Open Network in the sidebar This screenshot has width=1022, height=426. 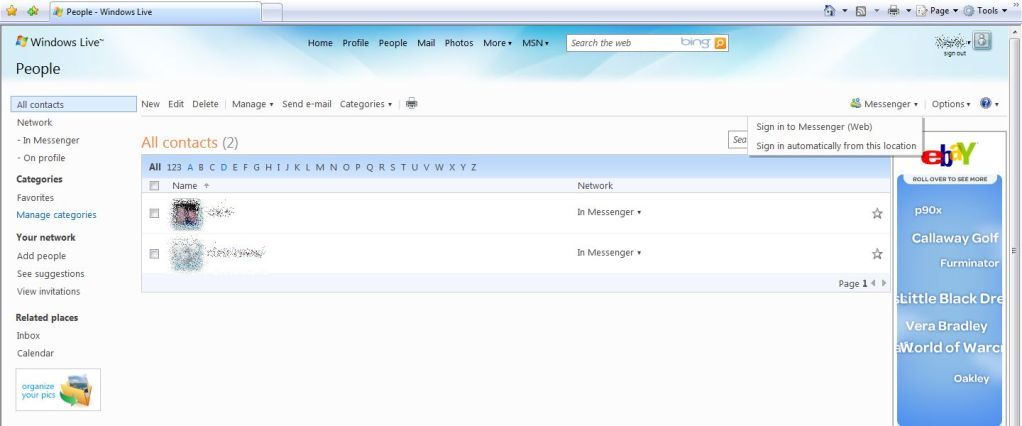point(35,122)
